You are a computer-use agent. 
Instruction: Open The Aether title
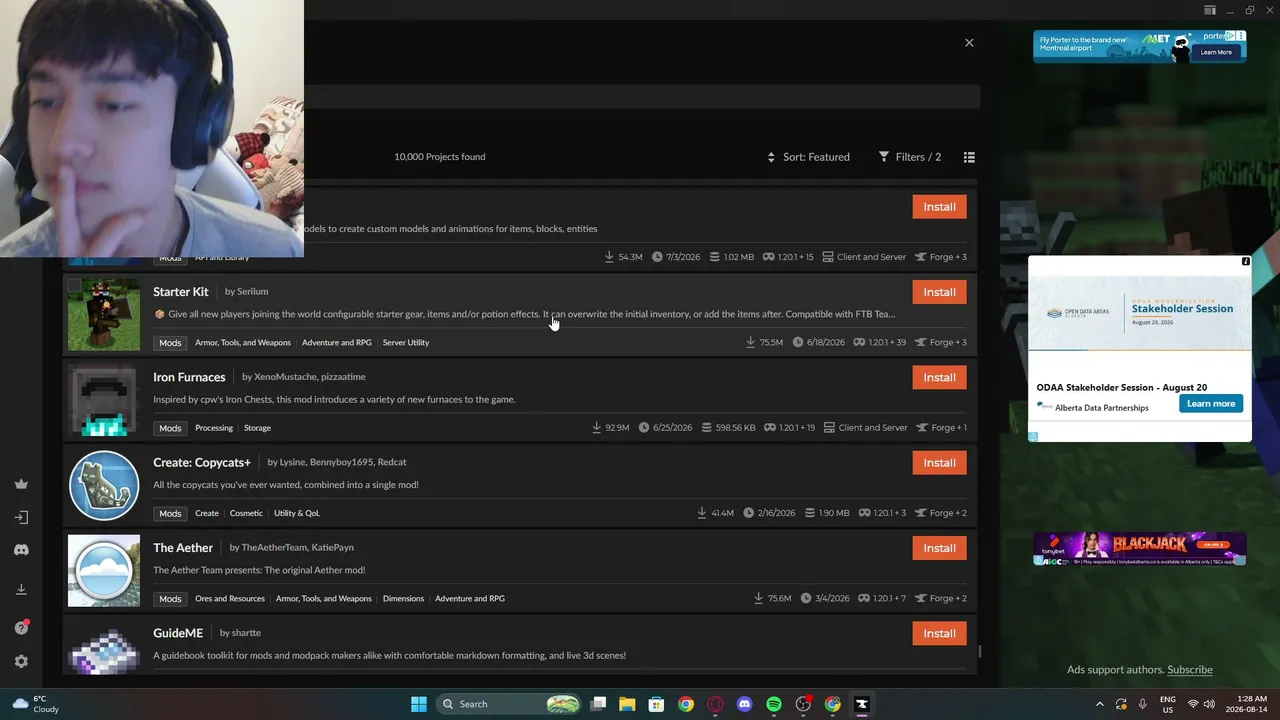[x=183, y=548]
